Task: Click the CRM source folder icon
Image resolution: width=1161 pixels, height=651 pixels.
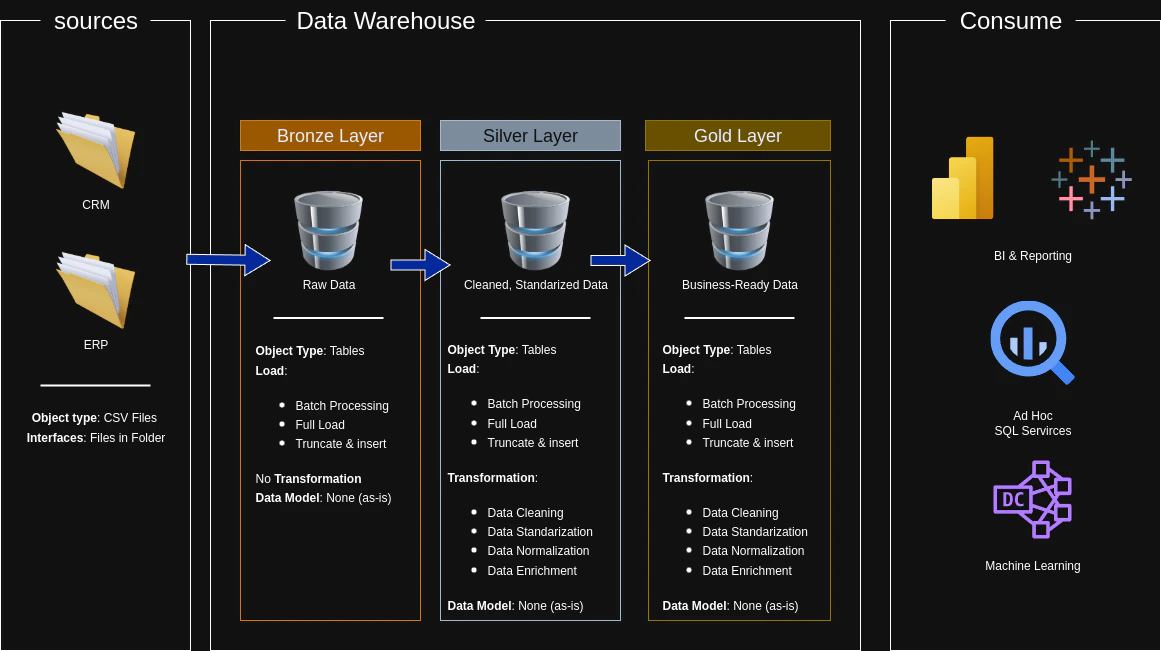Action: pos(96,150)
